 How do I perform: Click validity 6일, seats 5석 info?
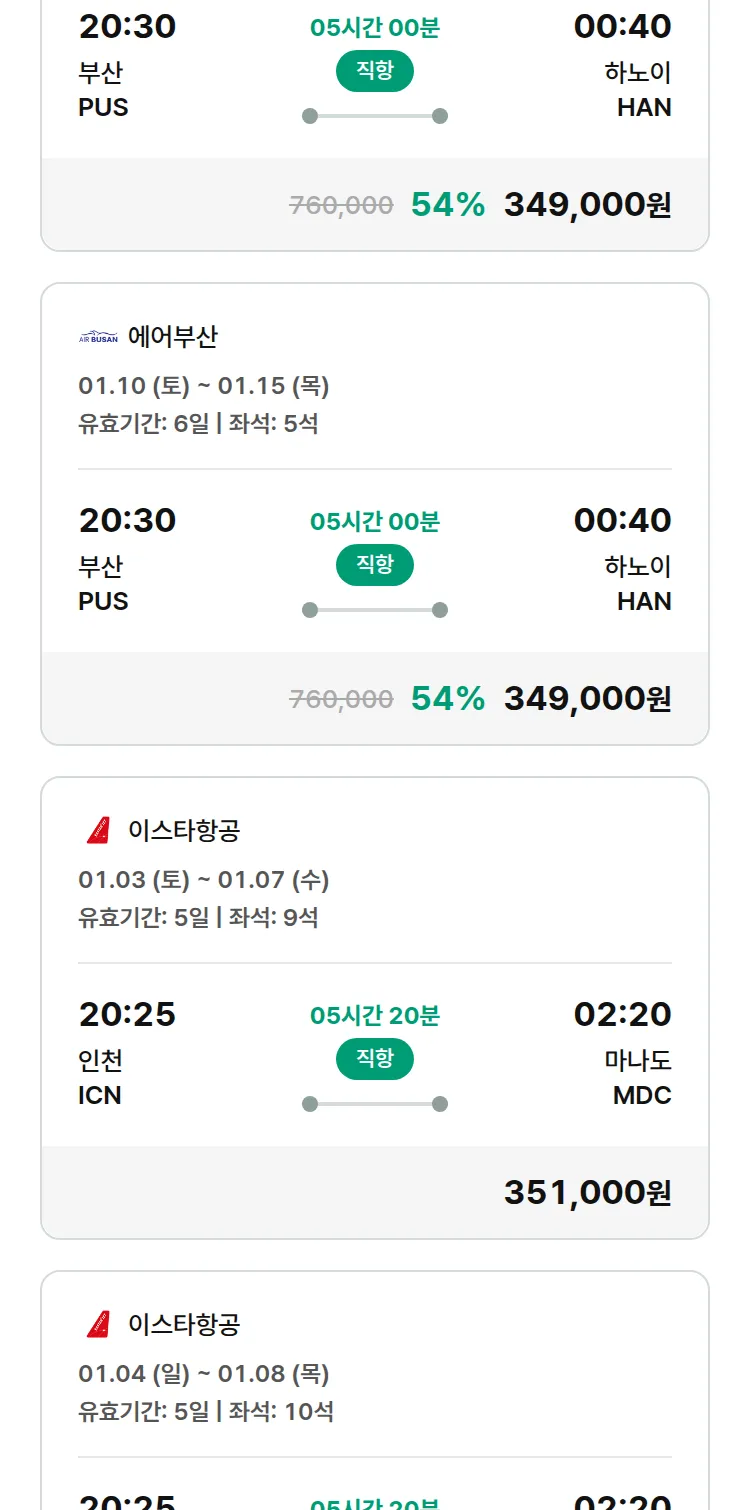tap(198, 423)
